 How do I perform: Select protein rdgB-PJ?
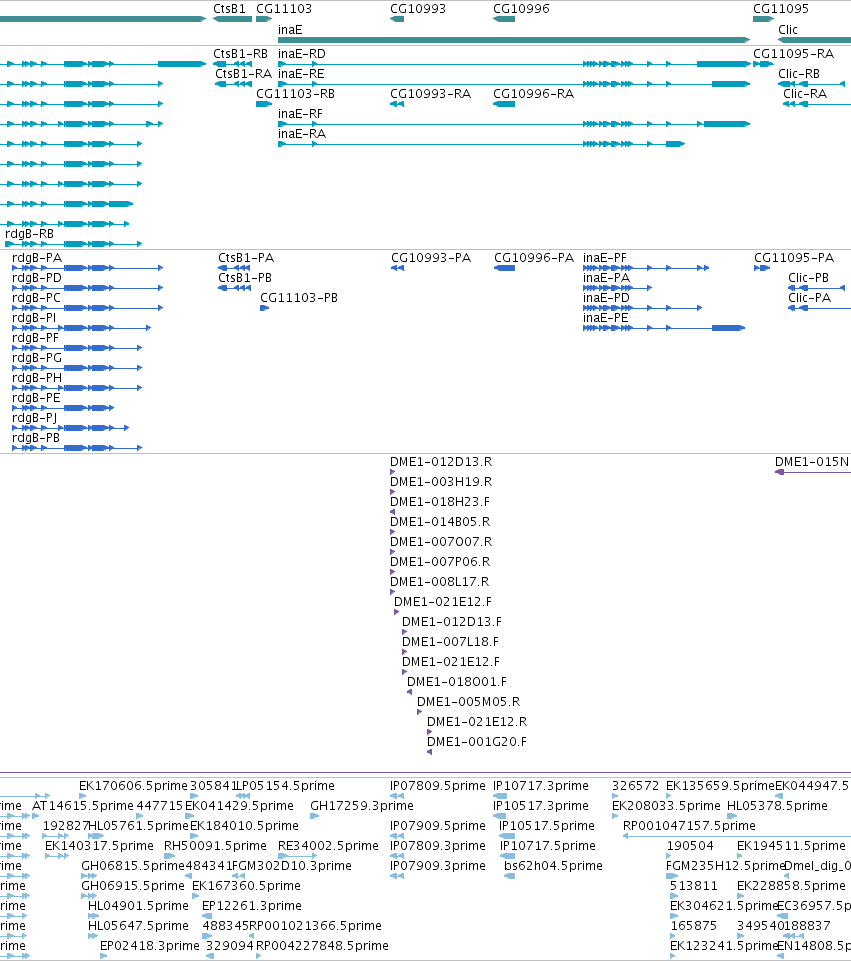[35, 418]
